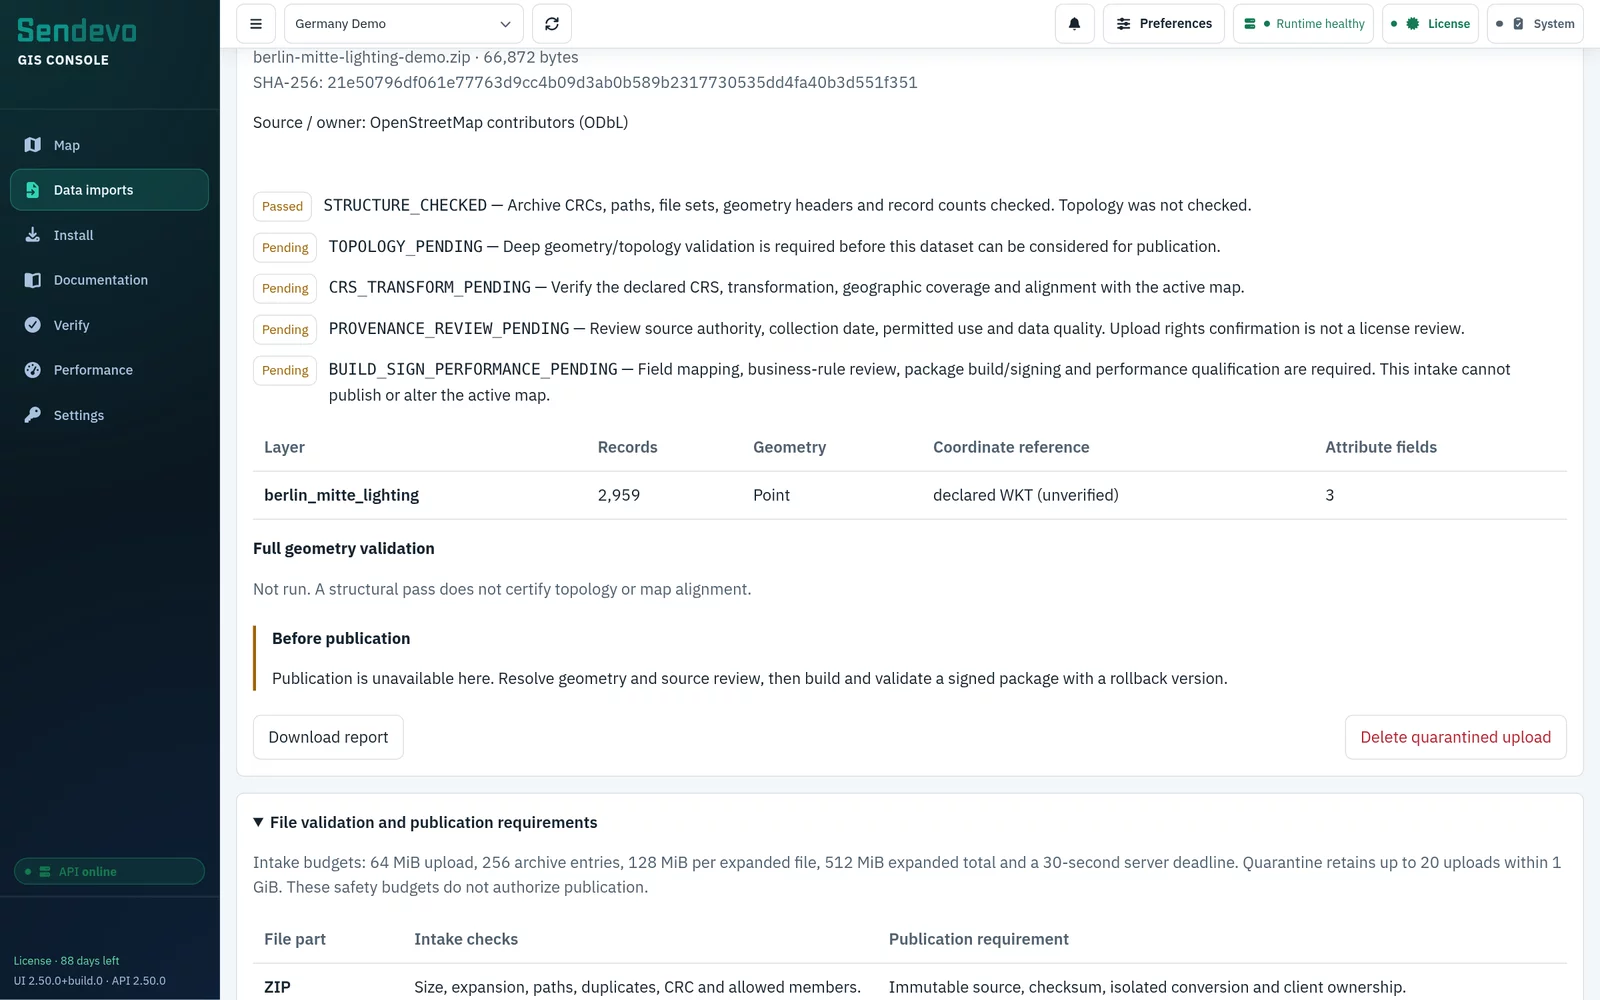Click the Attribute fields column header
1600x1000 pixels.
click(x=1381, y=447)
